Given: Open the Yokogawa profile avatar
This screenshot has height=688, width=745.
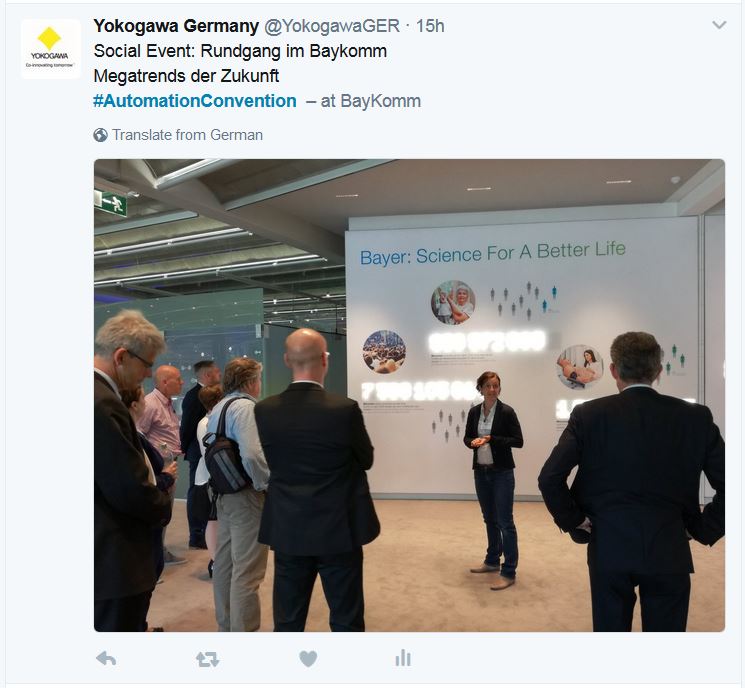Looking at the screenshot, I should pos(51,48).
